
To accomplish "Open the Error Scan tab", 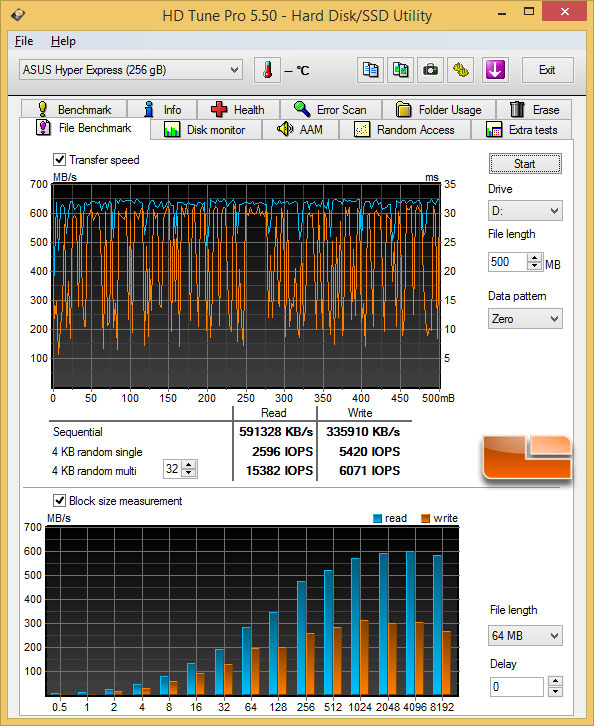I will click(x=331, y=110).
